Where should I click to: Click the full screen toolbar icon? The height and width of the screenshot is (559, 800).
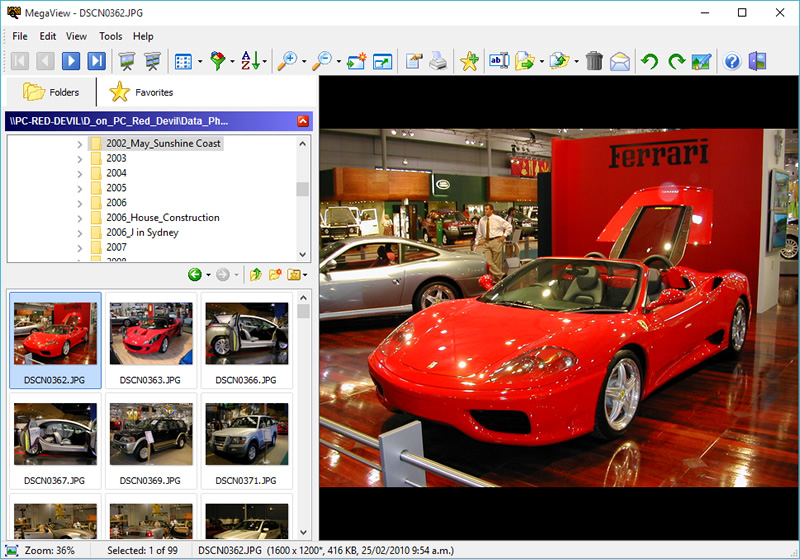click(x=382, y=62)
